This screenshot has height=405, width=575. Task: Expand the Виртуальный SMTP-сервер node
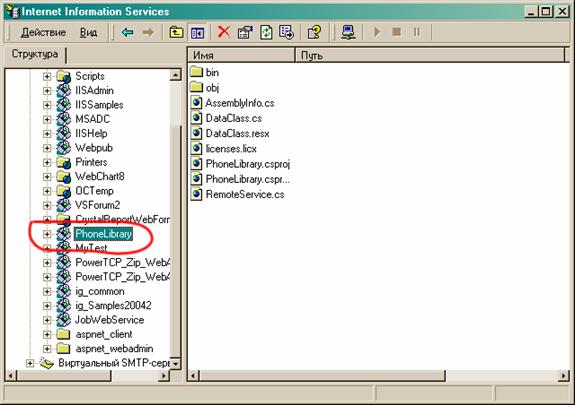[x=30, y=363]
